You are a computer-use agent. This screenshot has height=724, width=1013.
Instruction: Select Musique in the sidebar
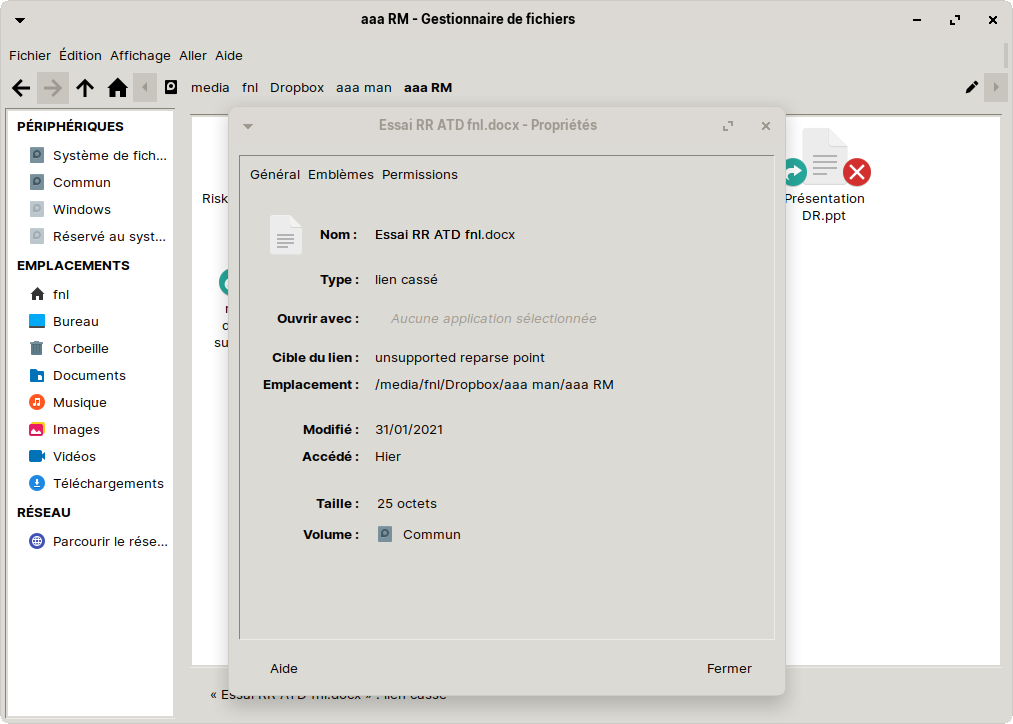pyautogui.click(x=79, y=402)
